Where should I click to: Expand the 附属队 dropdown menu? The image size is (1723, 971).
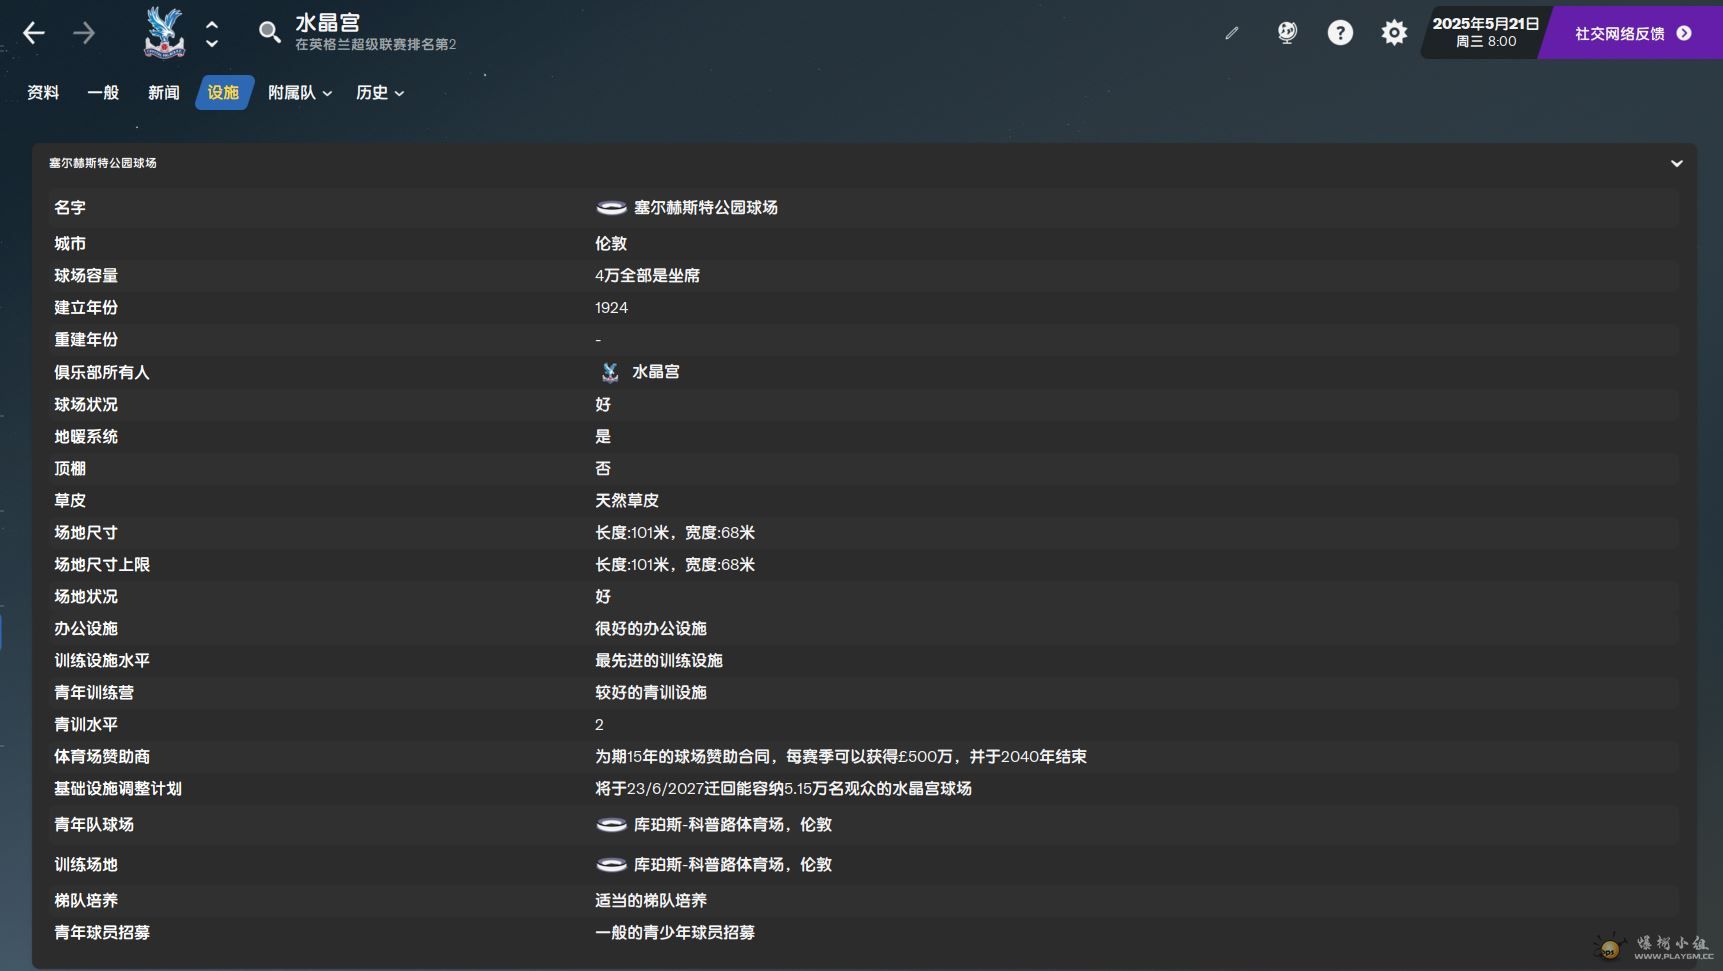(x=300, y=92)
